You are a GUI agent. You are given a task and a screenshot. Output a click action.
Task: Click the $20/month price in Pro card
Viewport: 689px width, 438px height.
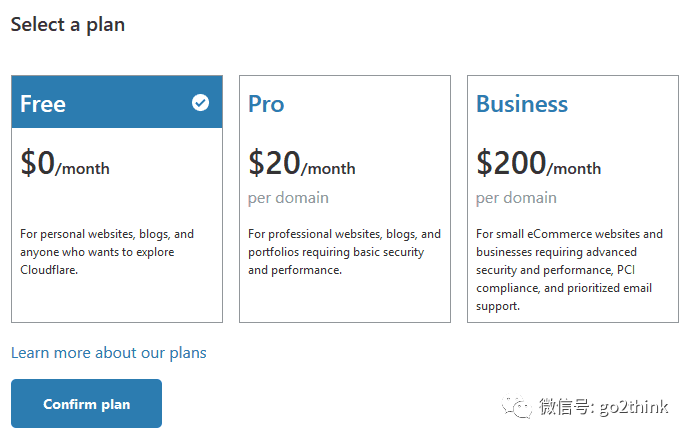tap(301, 164)
